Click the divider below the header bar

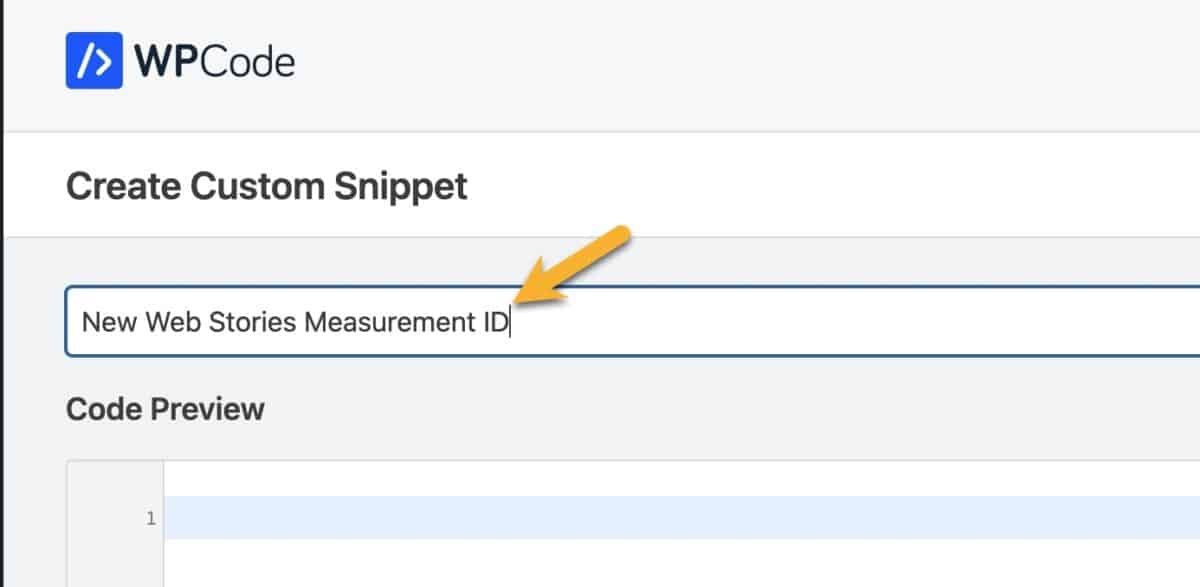click(600, 125)
